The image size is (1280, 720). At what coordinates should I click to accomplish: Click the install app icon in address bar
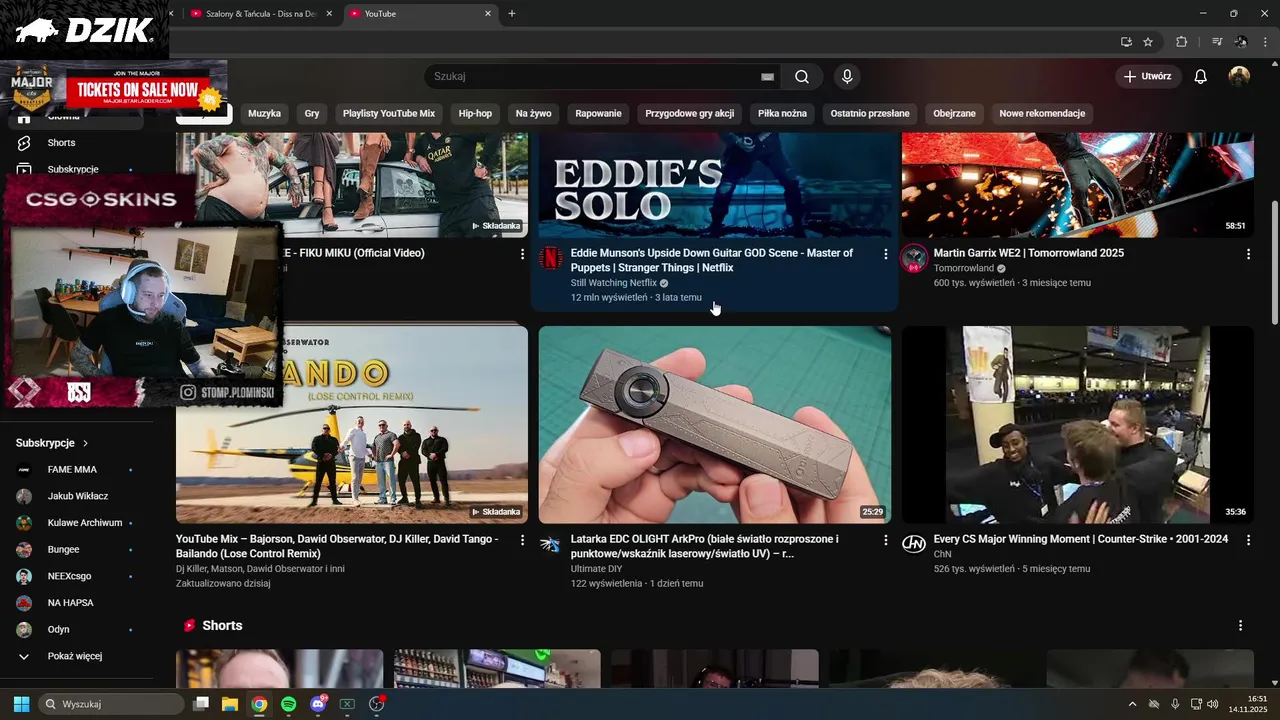[1126, 42]
